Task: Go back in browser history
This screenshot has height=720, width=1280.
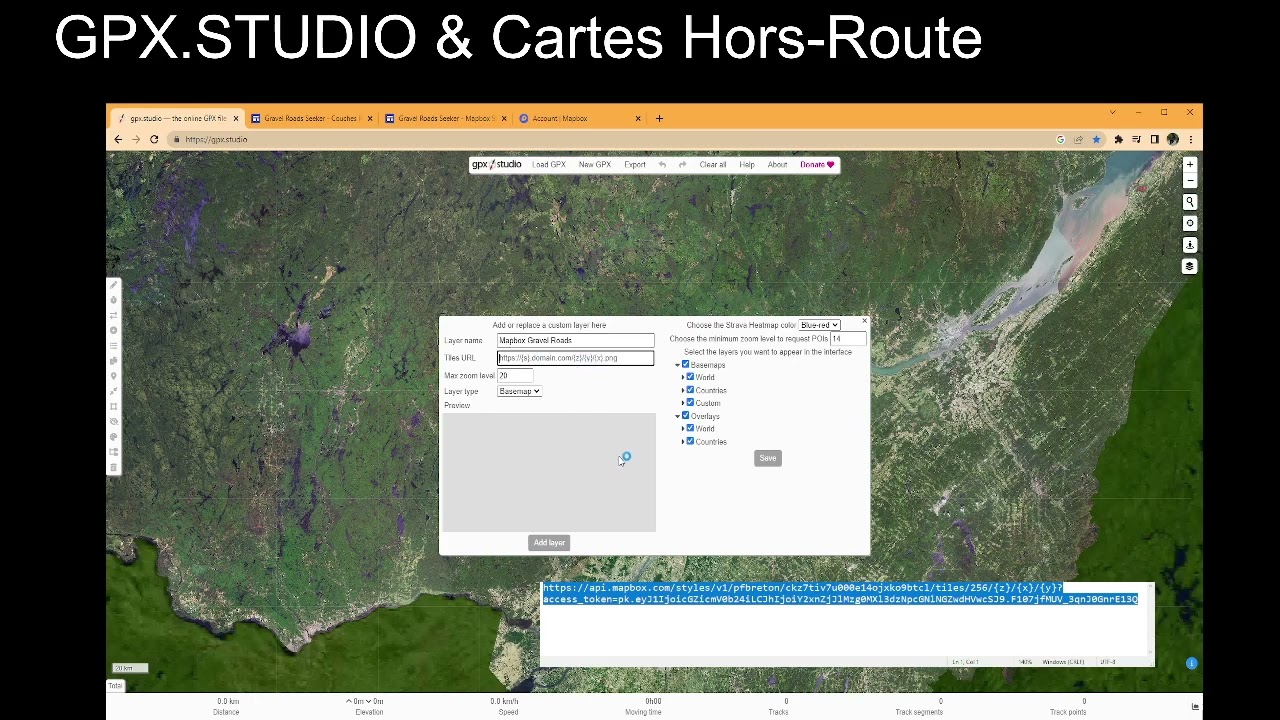Action: coord(118,139)
